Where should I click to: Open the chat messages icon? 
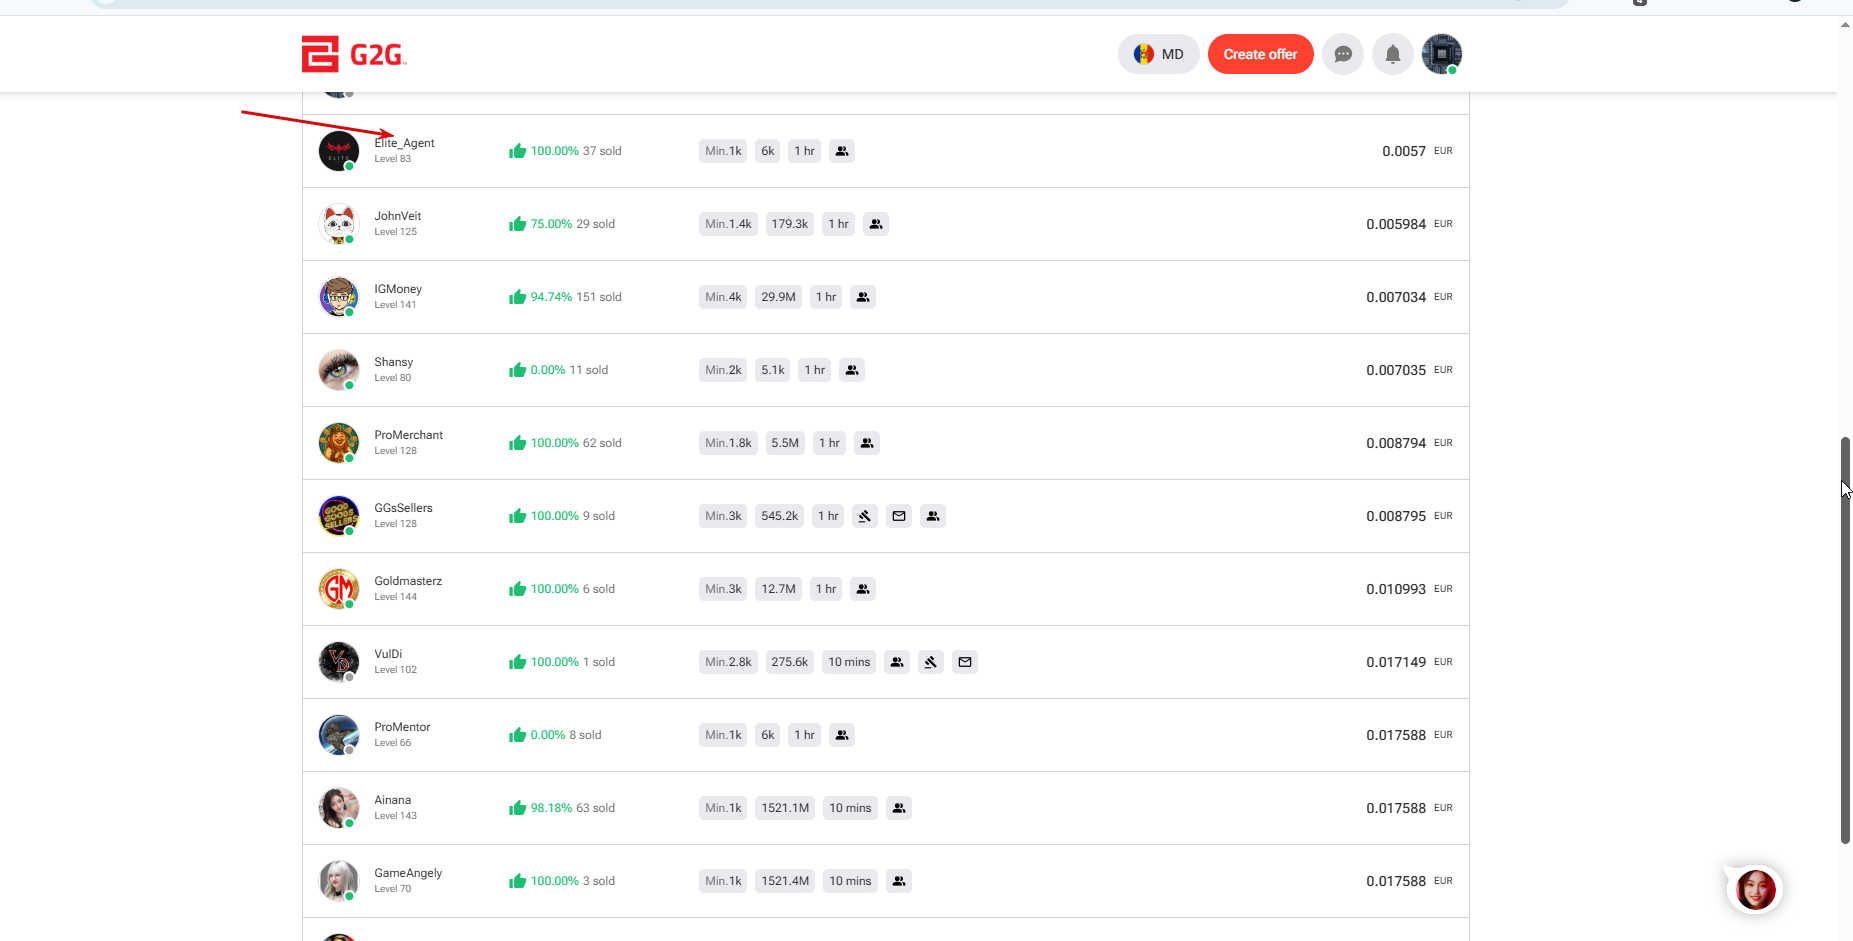tap(1343, 54)
